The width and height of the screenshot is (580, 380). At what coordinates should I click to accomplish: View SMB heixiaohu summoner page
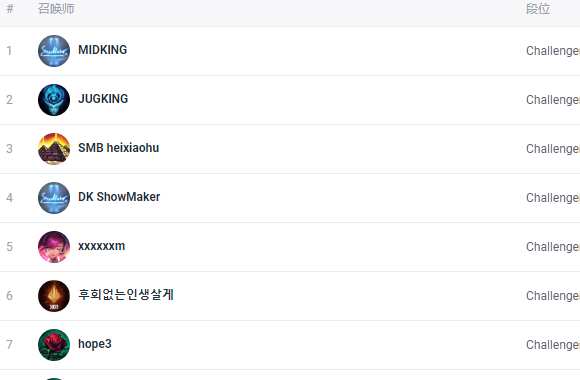pyautogui.click(x=118, y=148)
